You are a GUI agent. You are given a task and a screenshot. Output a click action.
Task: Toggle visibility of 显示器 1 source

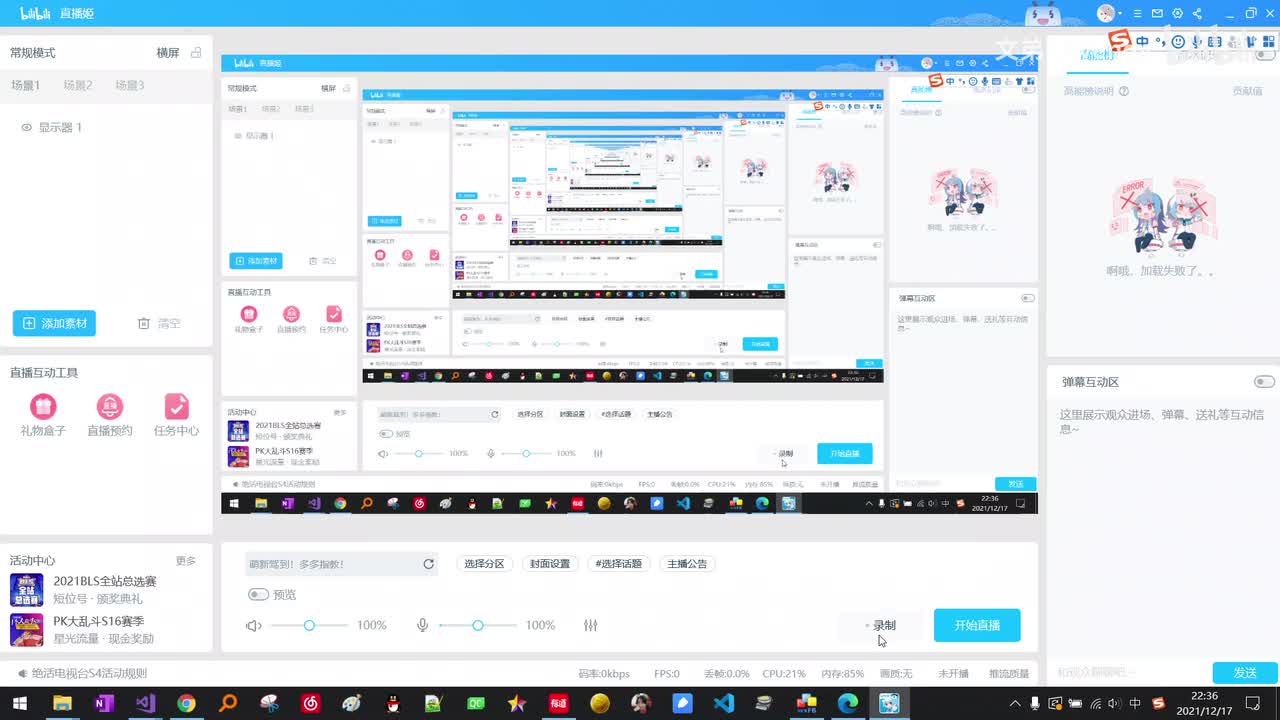point(27,127)
